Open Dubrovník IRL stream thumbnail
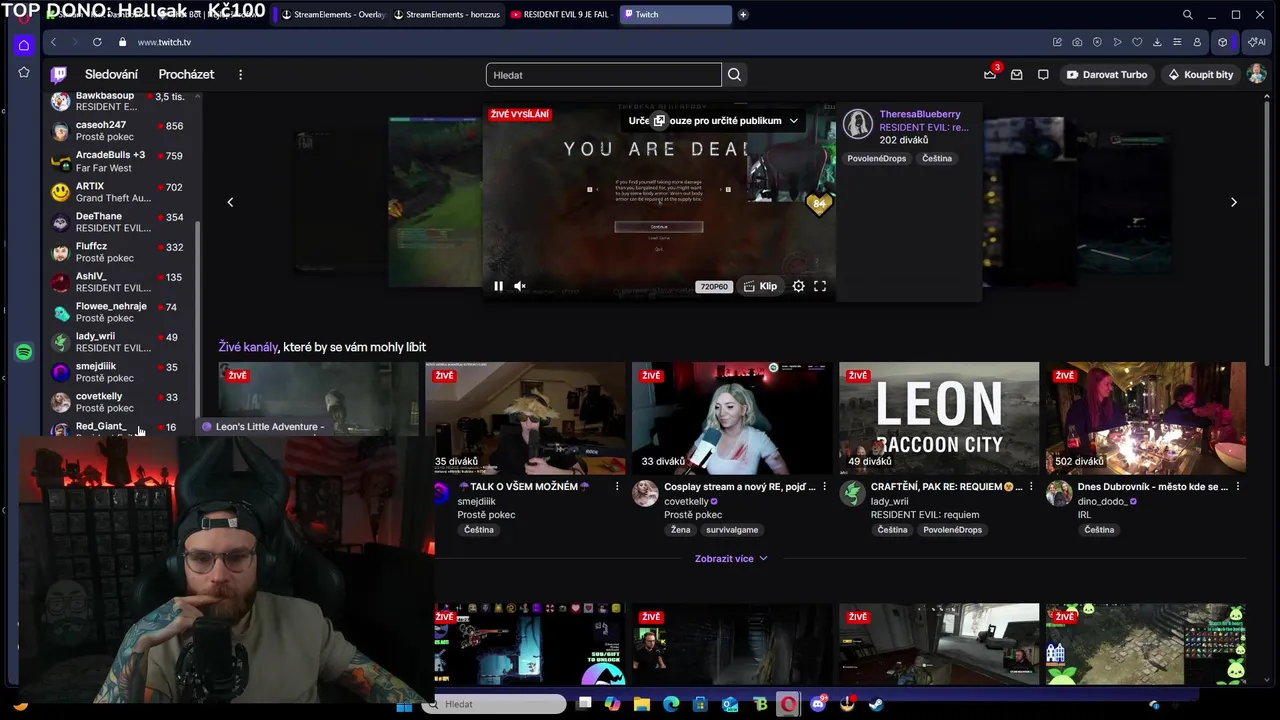 pos(1146,418)
